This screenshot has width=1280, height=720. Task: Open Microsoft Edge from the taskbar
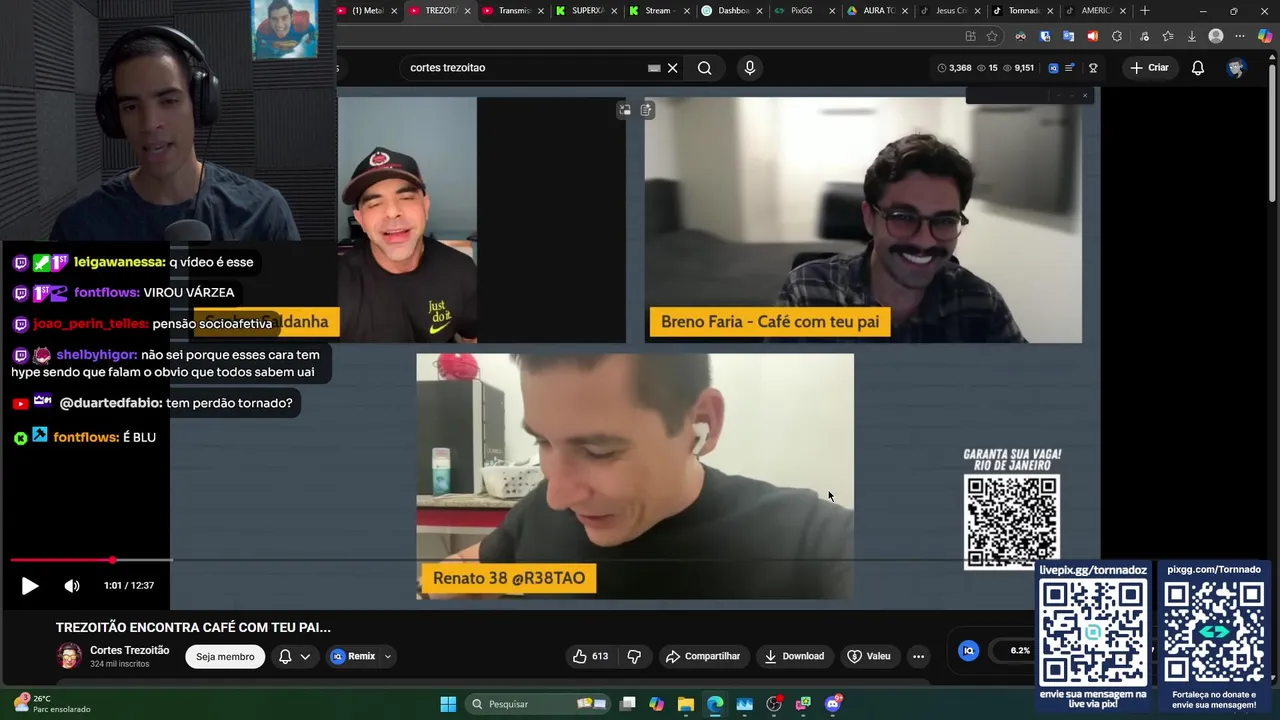[x=715, y=704]
